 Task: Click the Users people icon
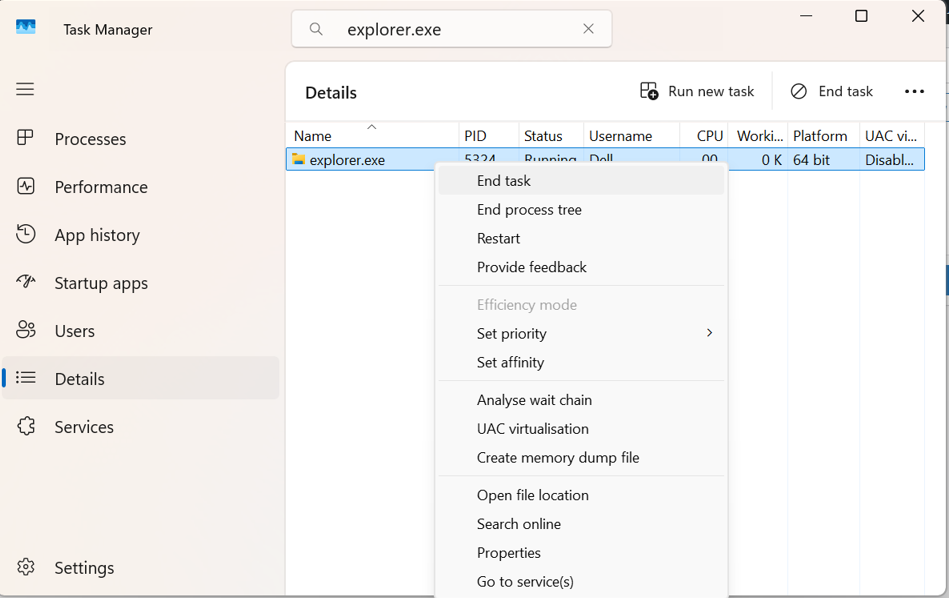25,330
